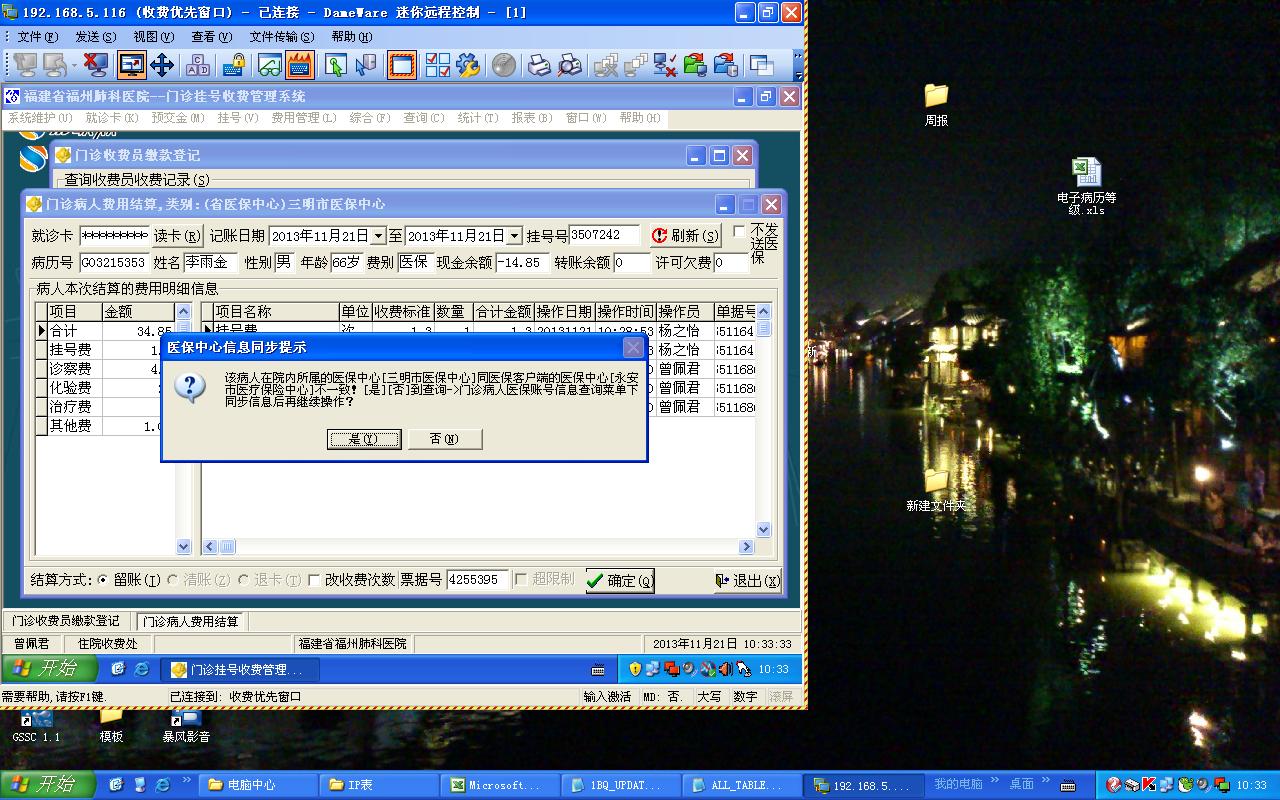Click the green mouse pointer toolbar icon
Image resolution: width=1280 pixels, height=800 pixels.
[x=335, y=65]
